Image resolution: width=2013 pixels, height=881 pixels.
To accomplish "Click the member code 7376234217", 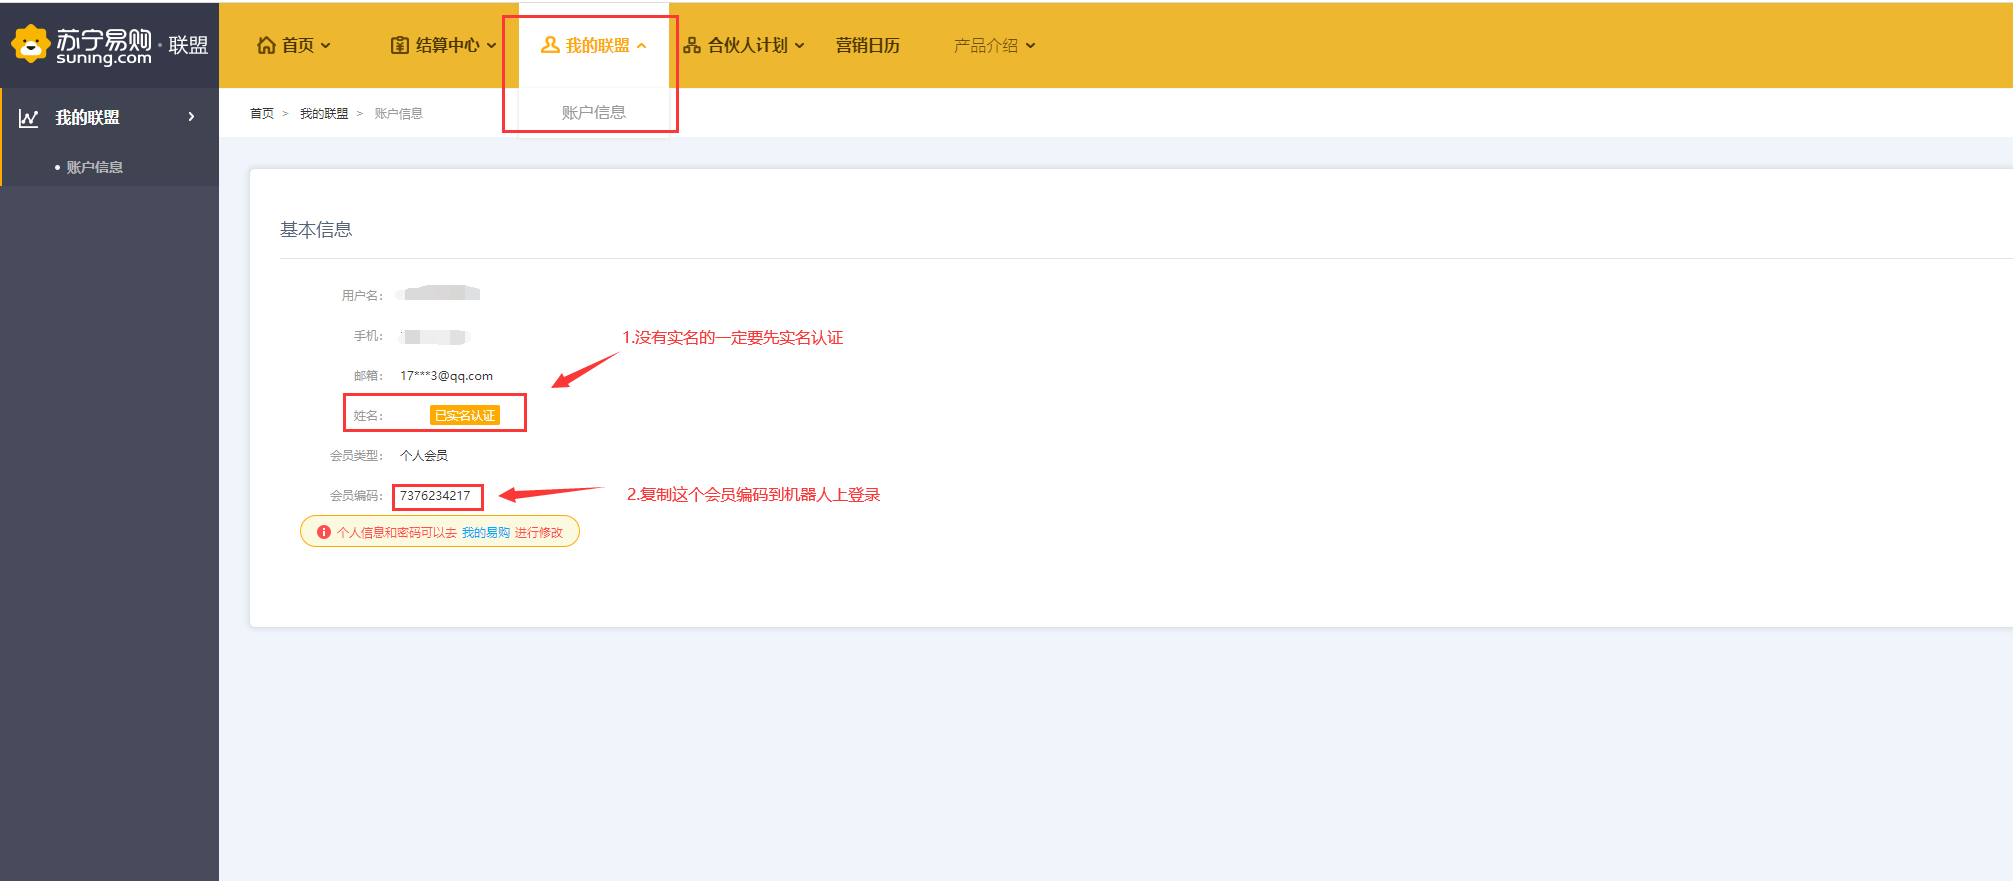I will [435, 496].
